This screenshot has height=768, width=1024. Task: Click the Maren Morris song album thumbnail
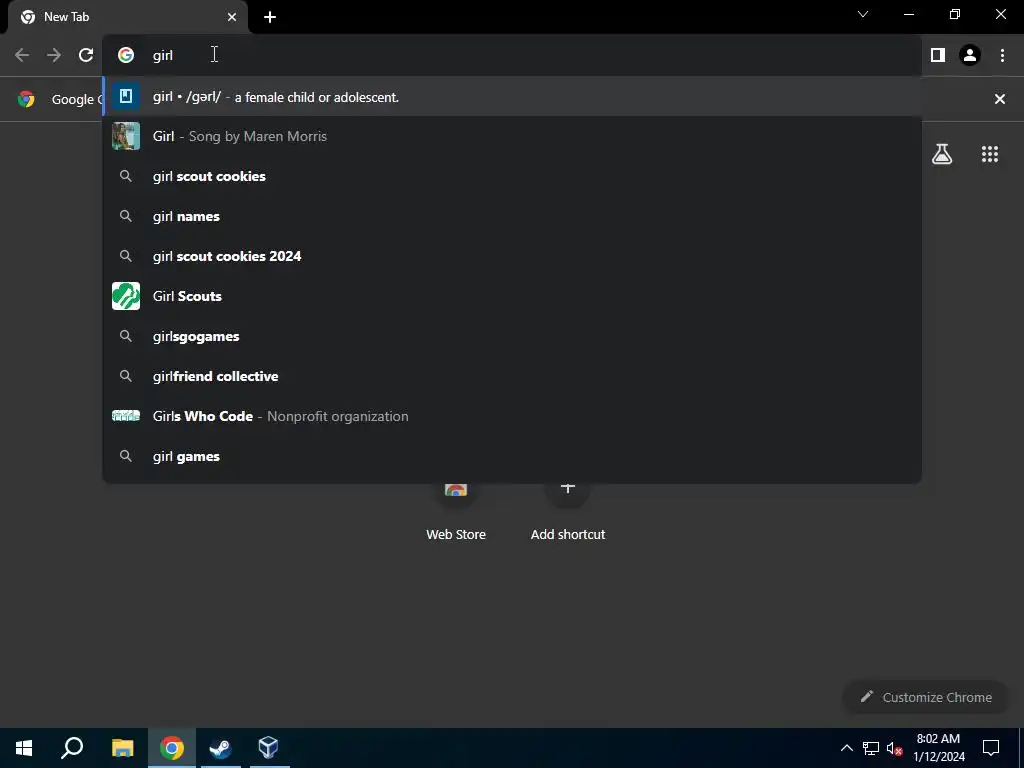pos(125,136)
